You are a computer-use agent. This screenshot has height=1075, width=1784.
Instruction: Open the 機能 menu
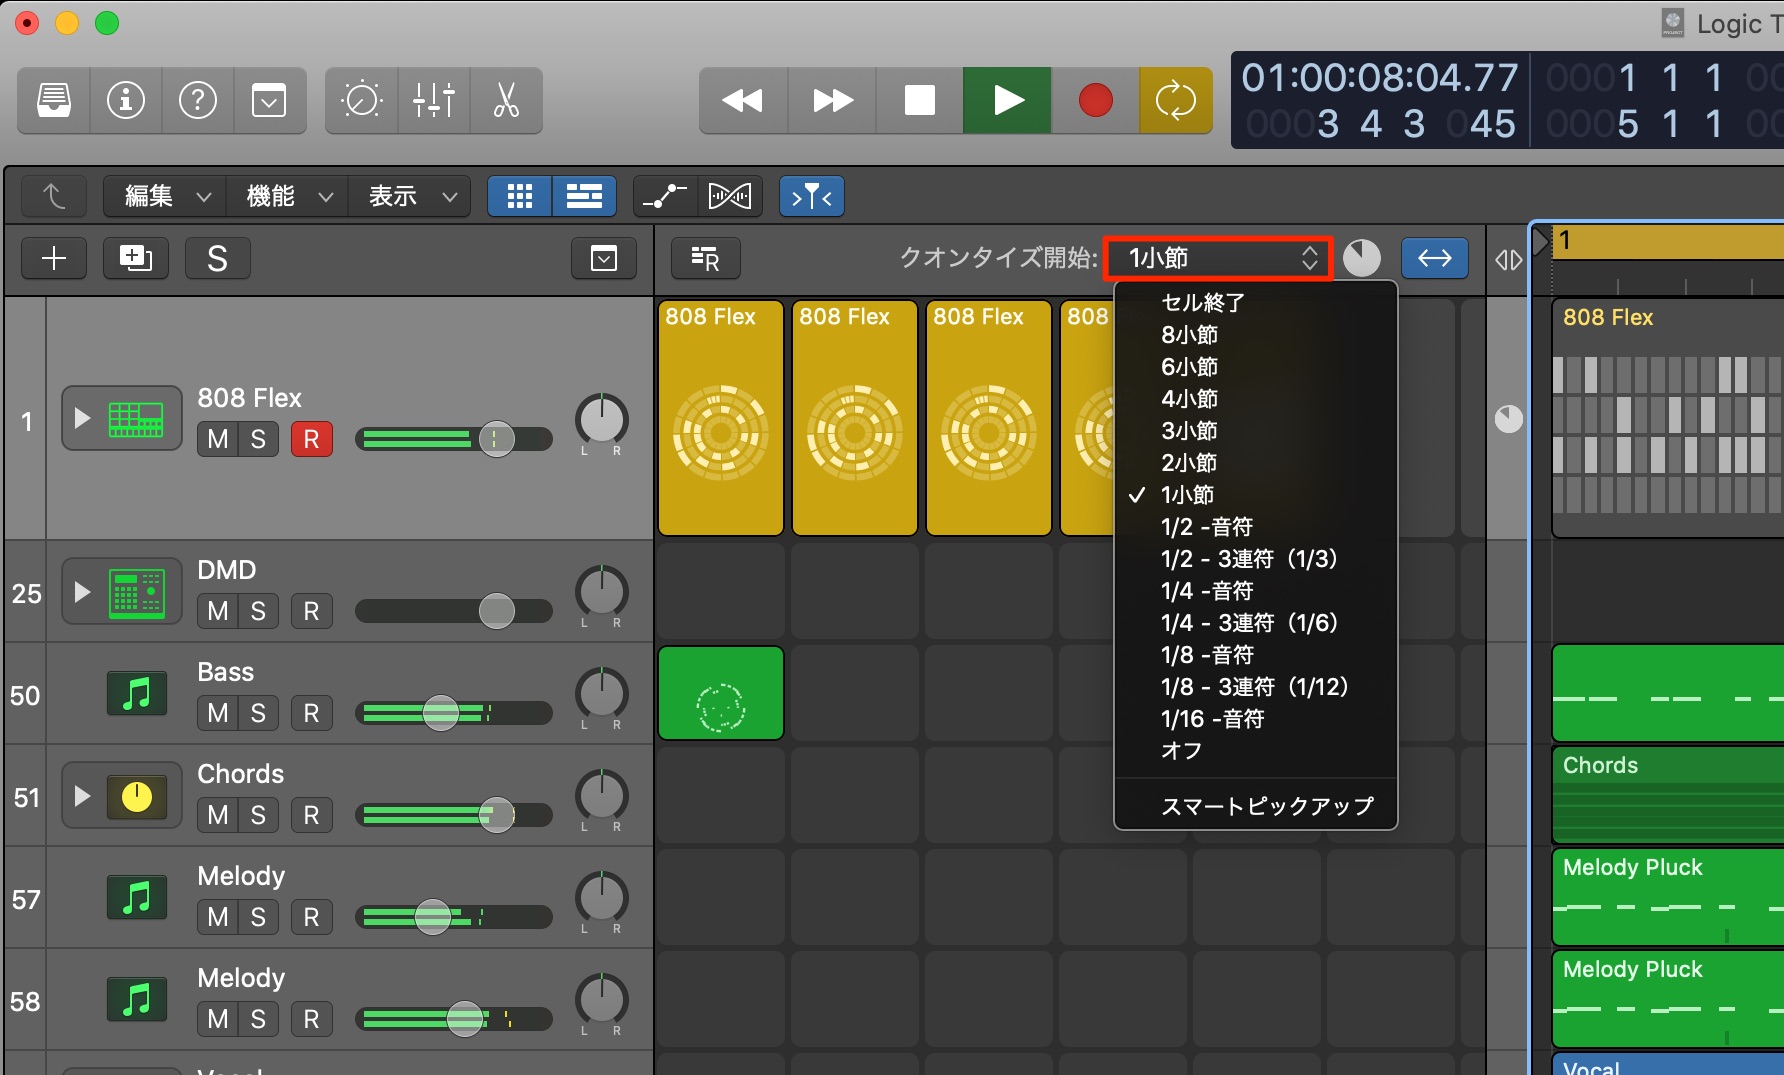[287, 196]
